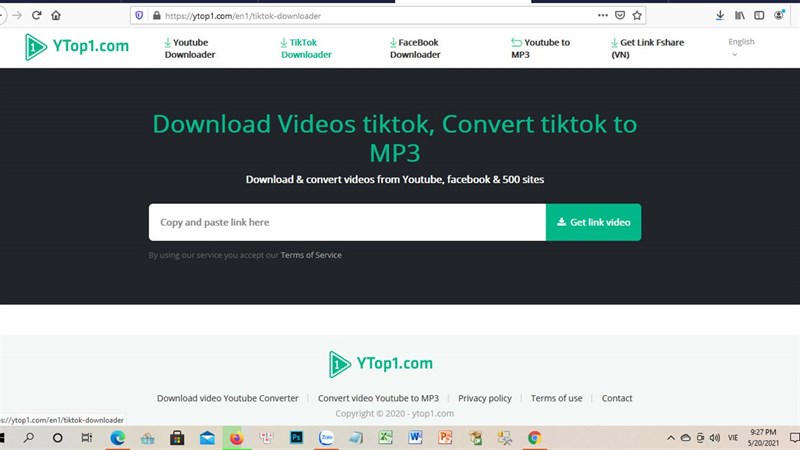Open Get Link Fshare (VN) page
This screenshot has height=450, width=800.
647,48
